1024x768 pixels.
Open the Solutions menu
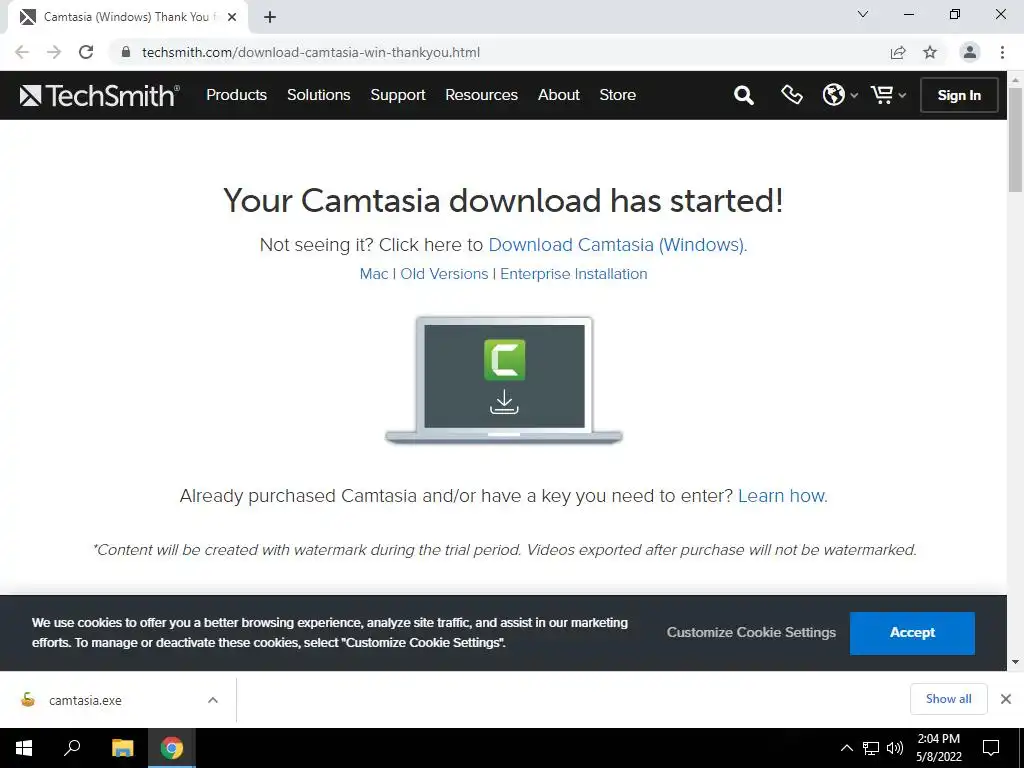[x=319, y=95]
